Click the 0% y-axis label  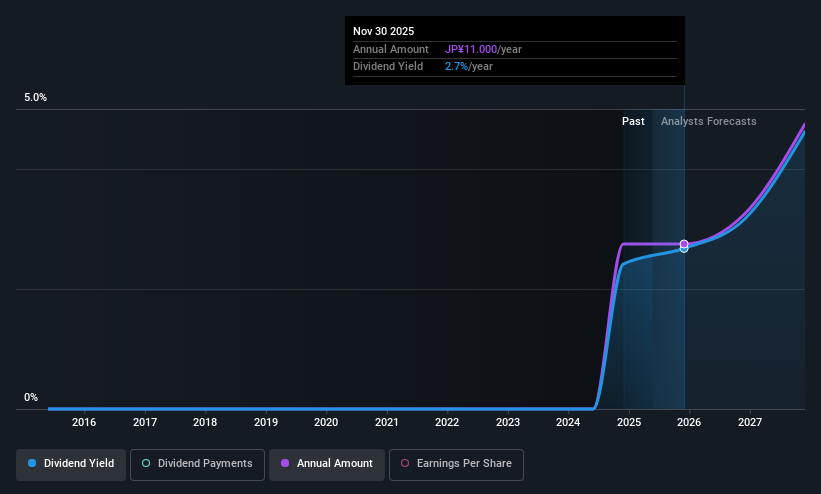[x=31, y=398]
